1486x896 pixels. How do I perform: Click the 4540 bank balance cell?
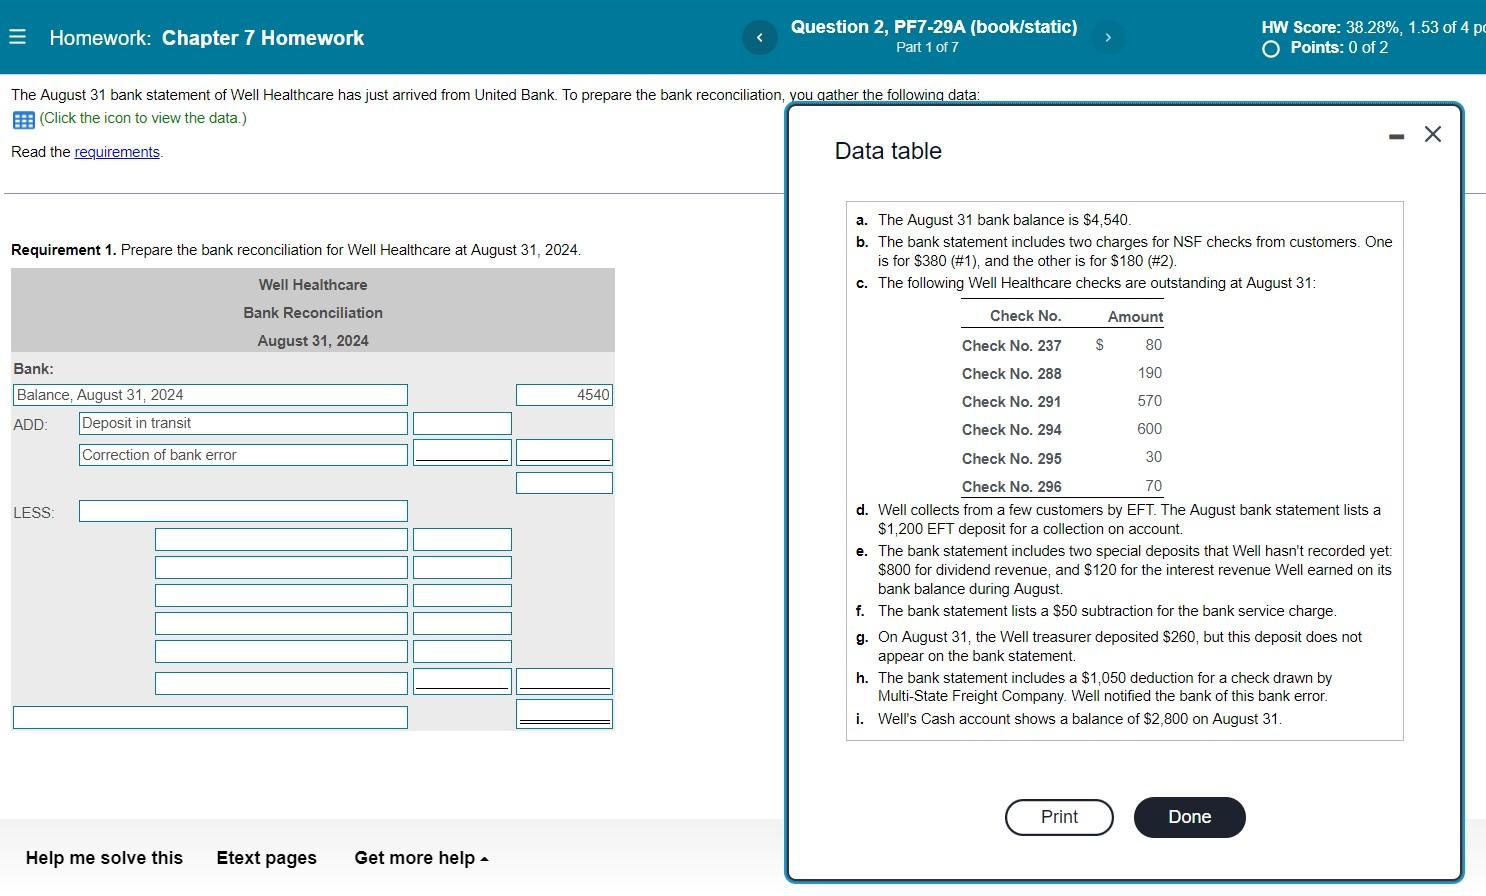click(564, 394)
